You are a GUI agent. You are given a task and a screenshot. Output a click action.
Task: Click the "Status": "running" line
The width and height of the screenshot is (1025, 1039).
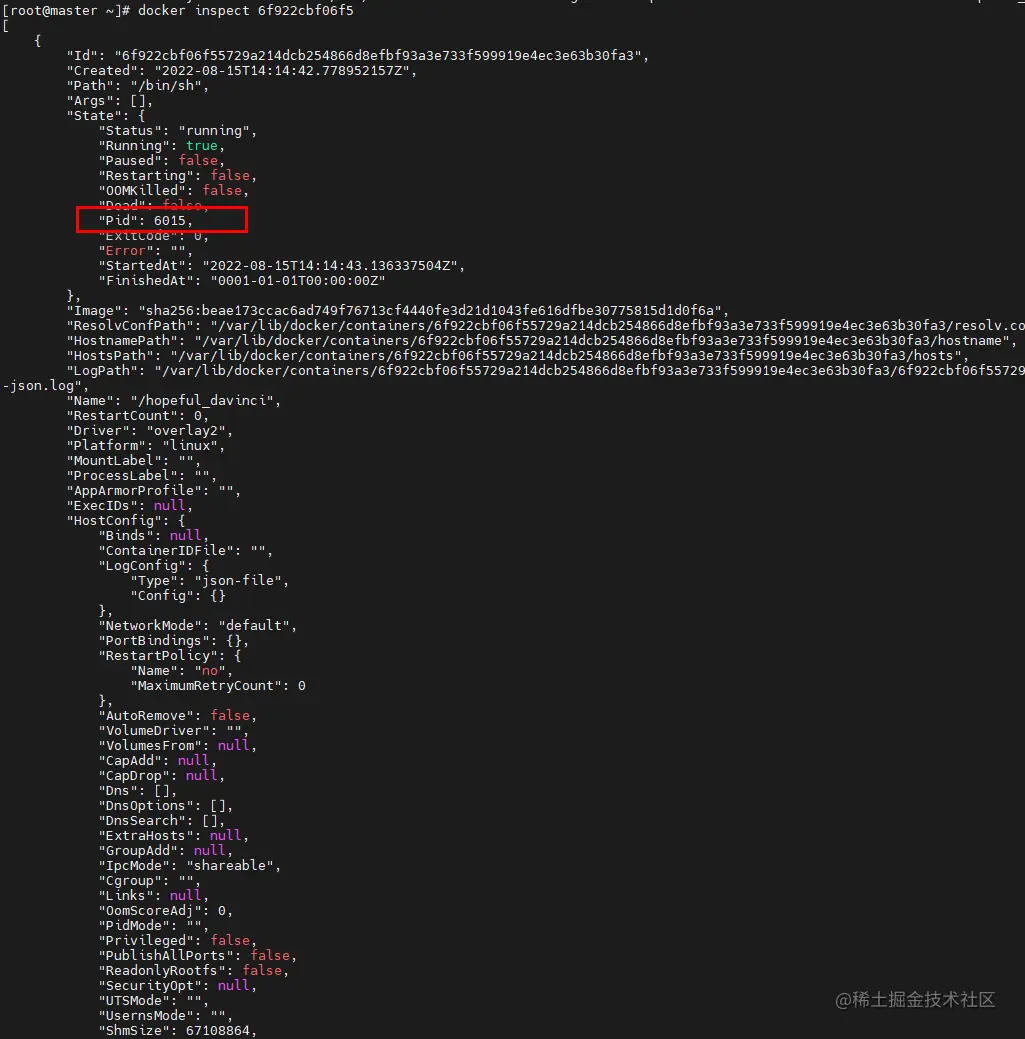pos(178,131)
